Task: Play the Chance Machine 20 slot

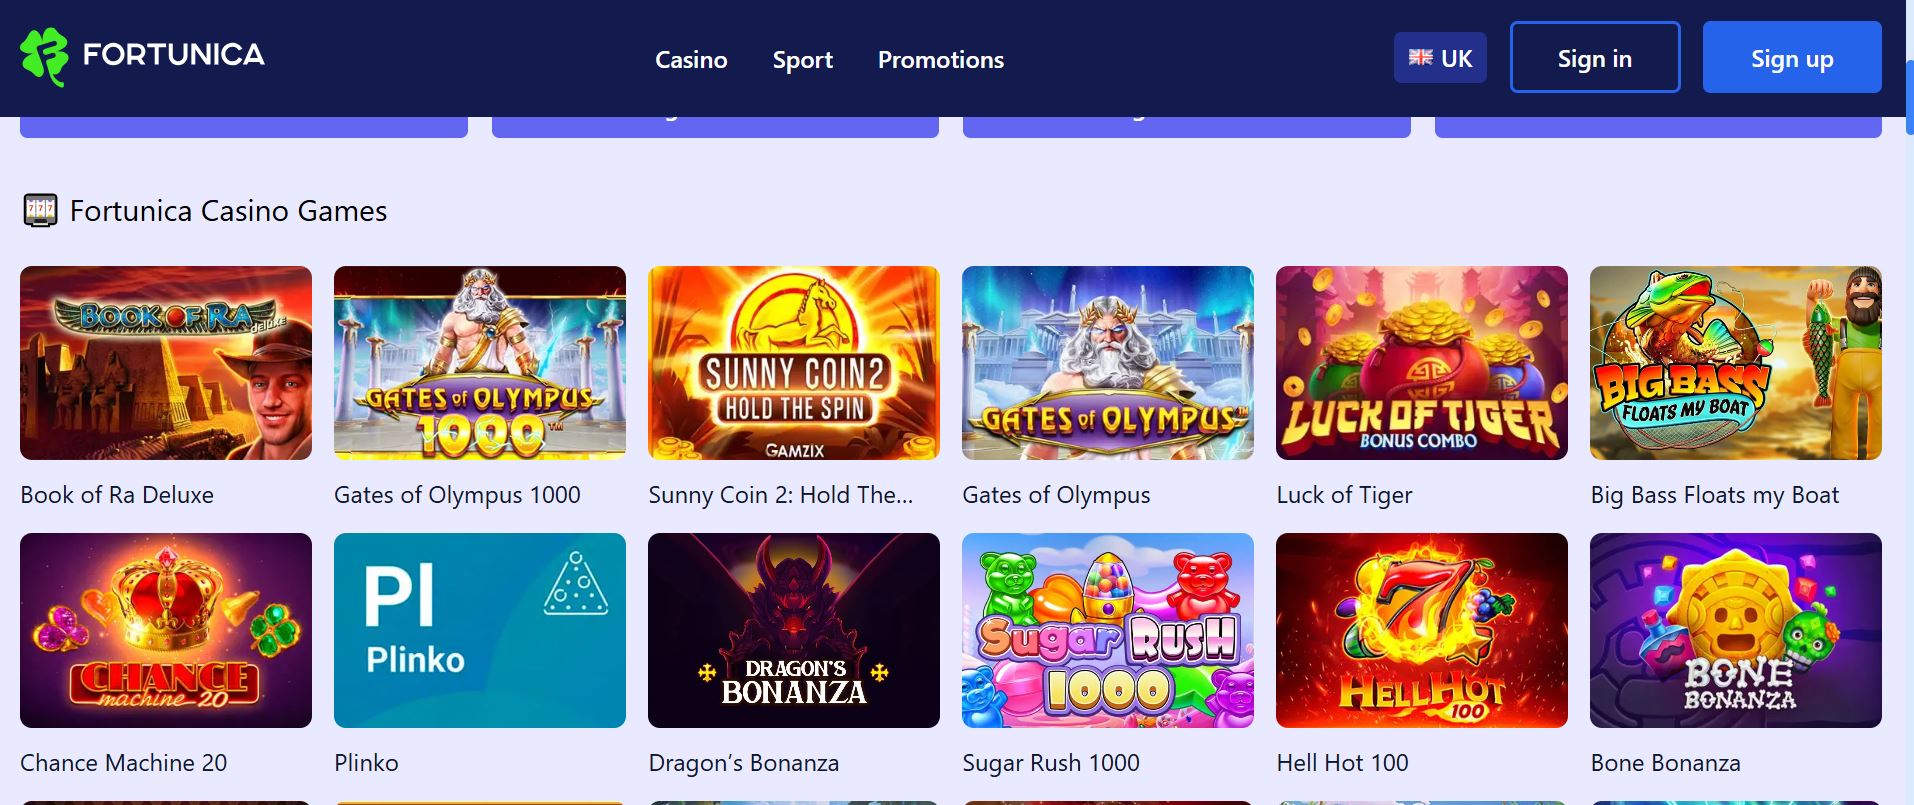Action: (x=165, y=630)
